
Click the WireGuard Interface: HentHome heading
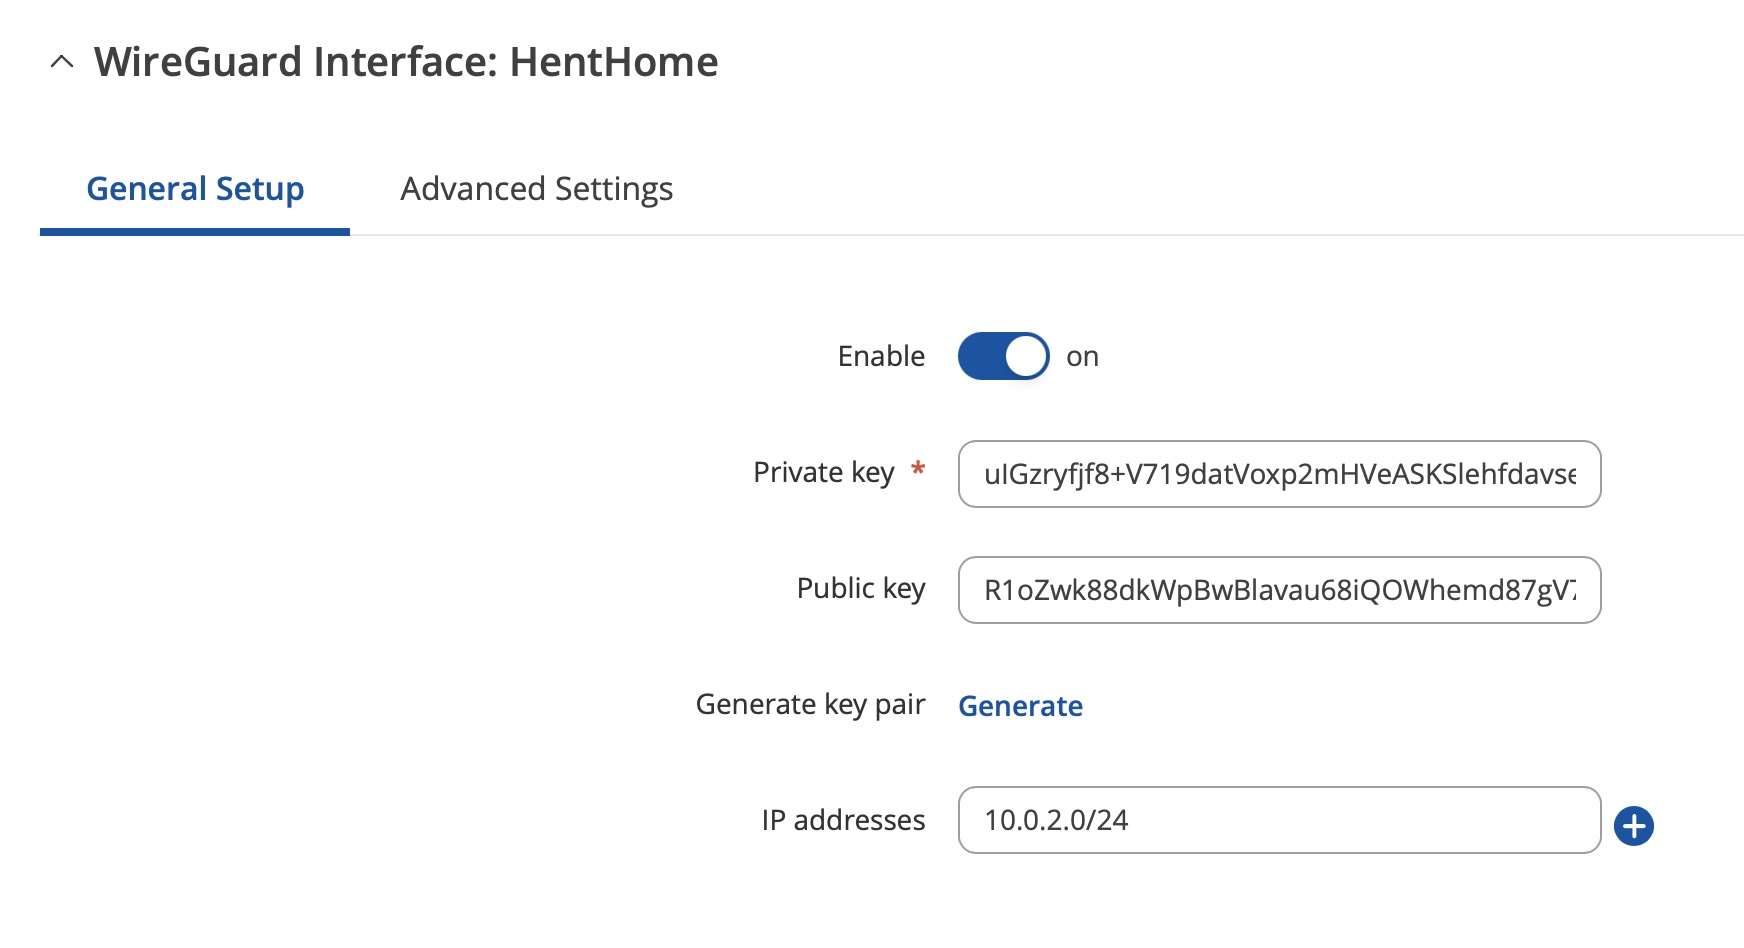406,62
